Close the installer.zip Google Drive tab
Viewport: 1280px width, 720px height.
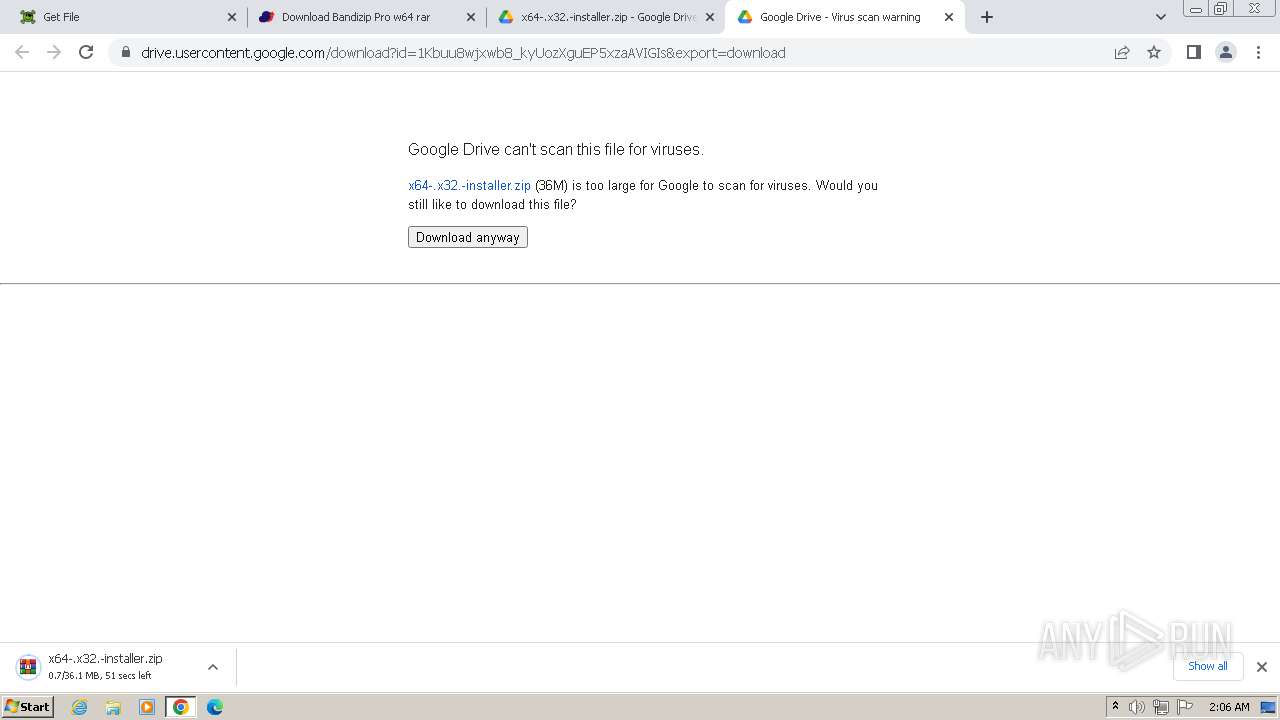coord(710,17)
